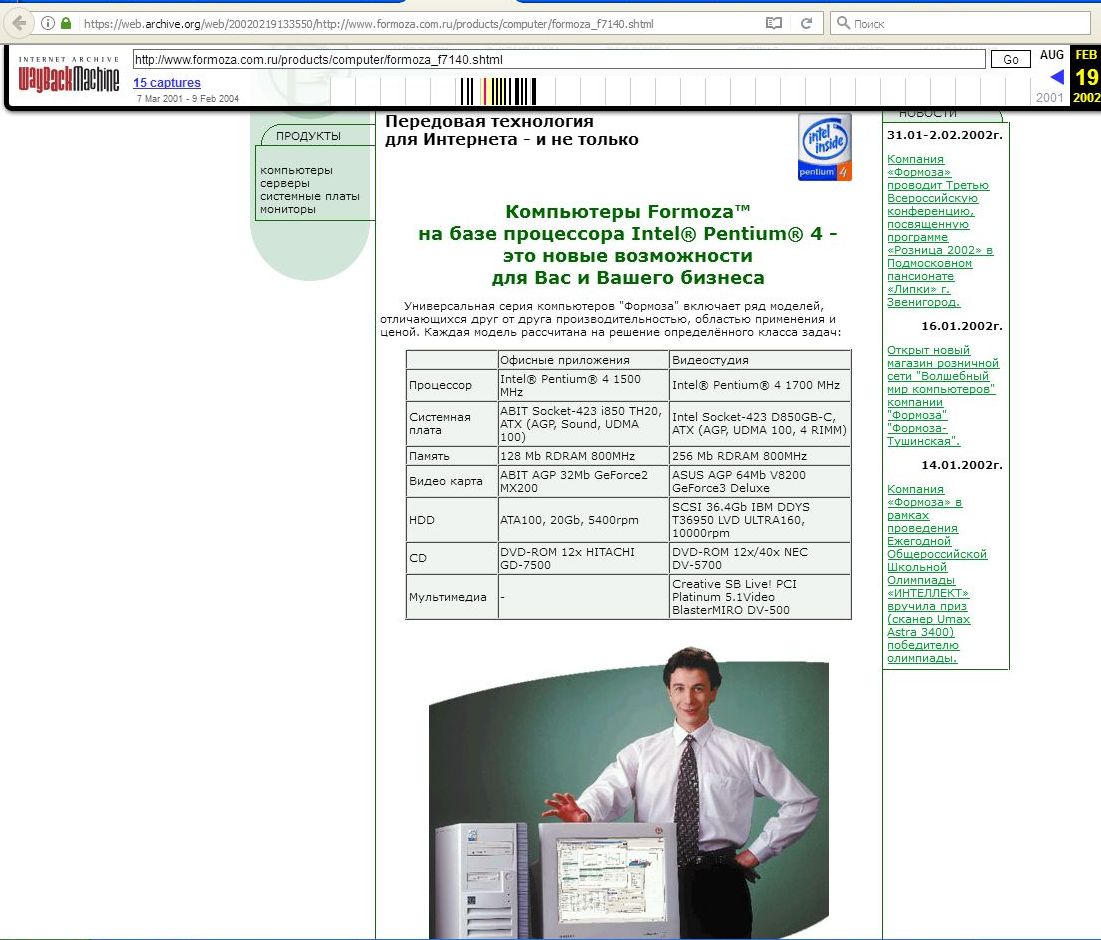Open компьютеры in products menu
The height and width of the screenshot is (940, 1101).
(x=296, y=170)
